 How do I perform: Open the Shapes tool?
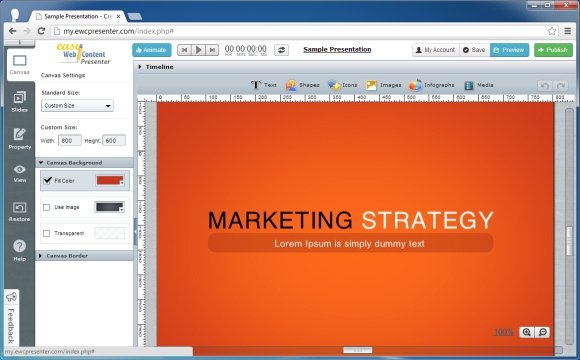point(302,85)
